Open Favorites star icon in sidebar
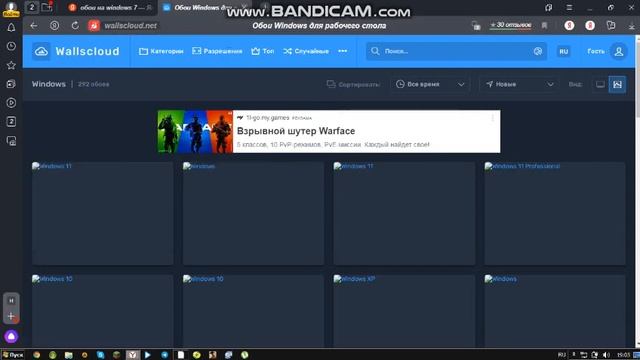The image size is (640, 360). (x=11, y=65)
